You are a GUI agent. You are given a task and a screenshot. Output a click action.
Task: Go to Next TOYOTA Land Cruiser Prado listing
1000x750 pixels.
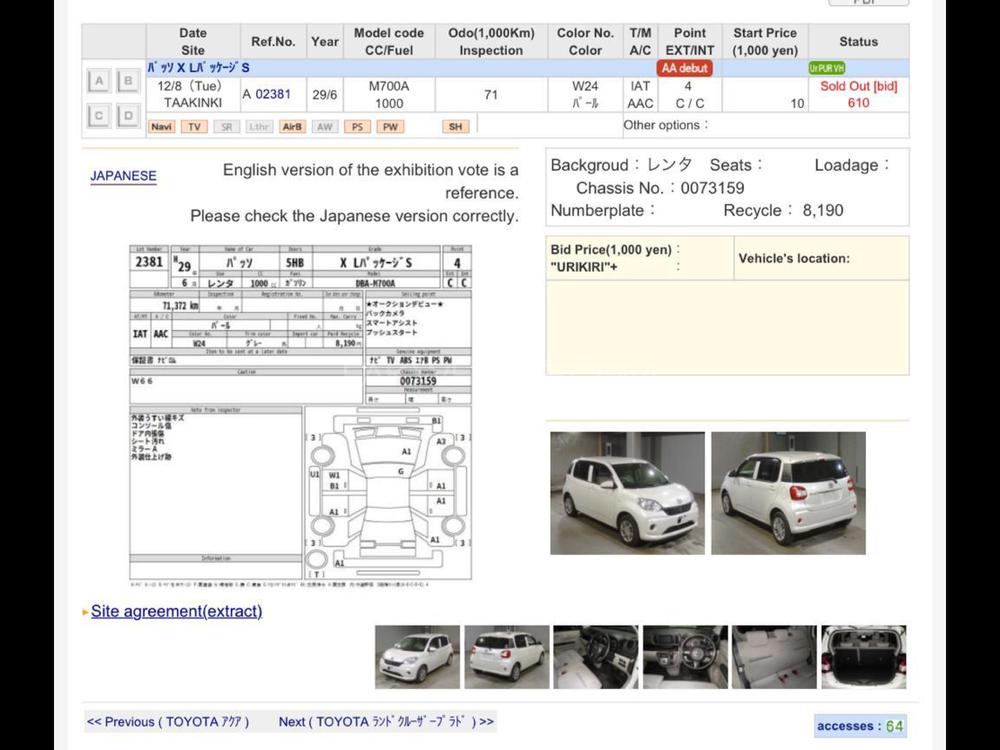pos(386,722)
